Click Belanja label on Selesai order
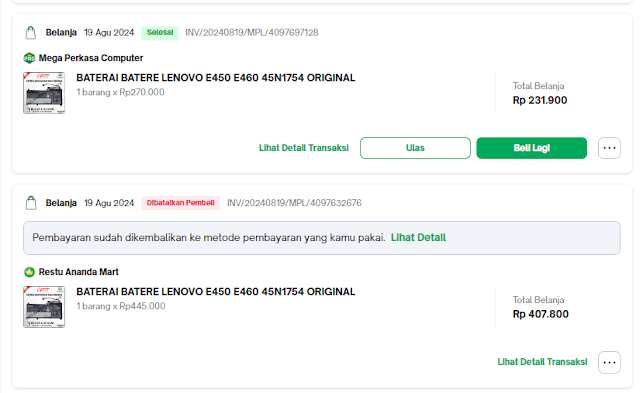 pos(61,33)
